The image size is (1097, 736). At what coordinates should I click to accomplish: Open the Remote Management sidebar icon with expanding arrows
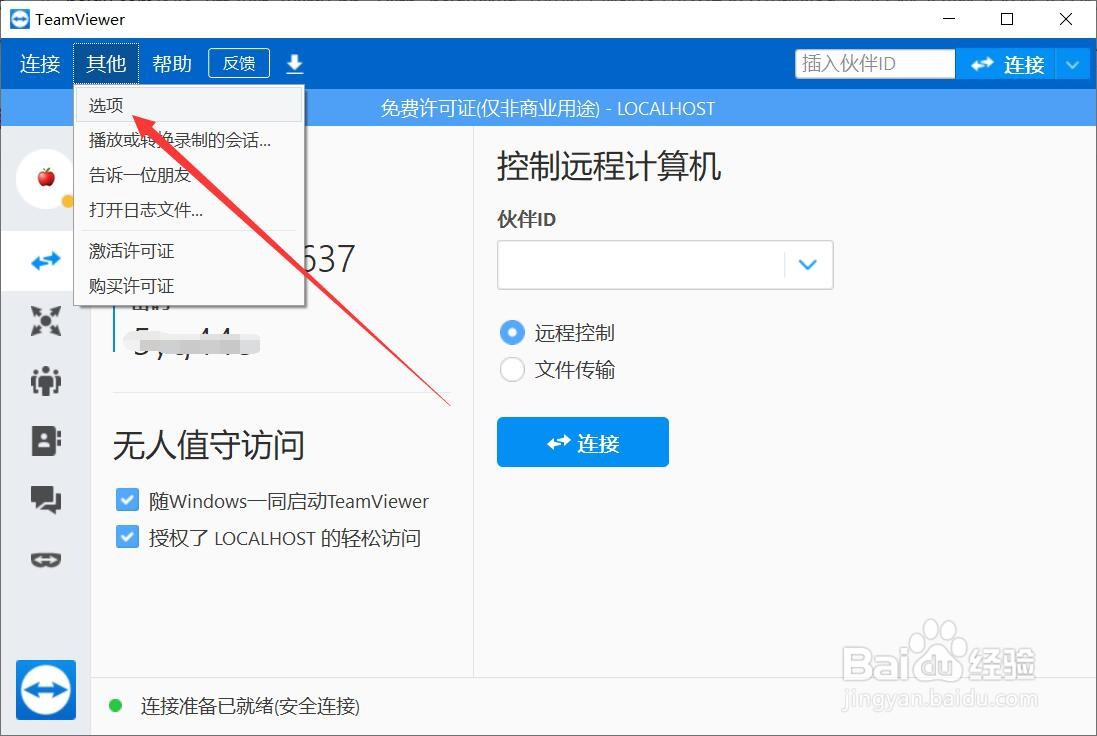[x=45, y=321]
